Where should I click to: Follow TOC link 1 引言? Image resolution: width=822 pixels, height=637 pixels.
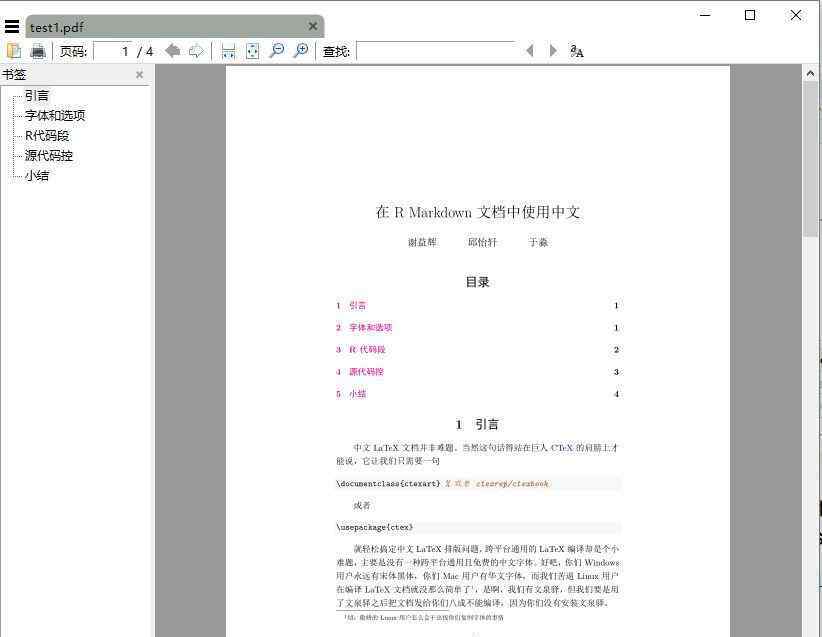pos(351,305)
